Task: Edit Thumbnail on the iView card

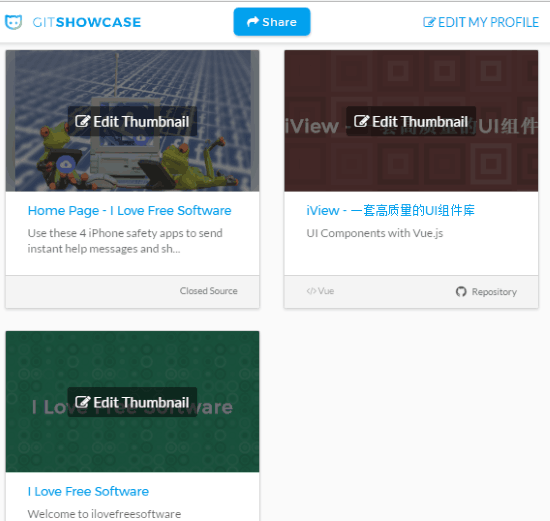Action: [x=411, y=121]
